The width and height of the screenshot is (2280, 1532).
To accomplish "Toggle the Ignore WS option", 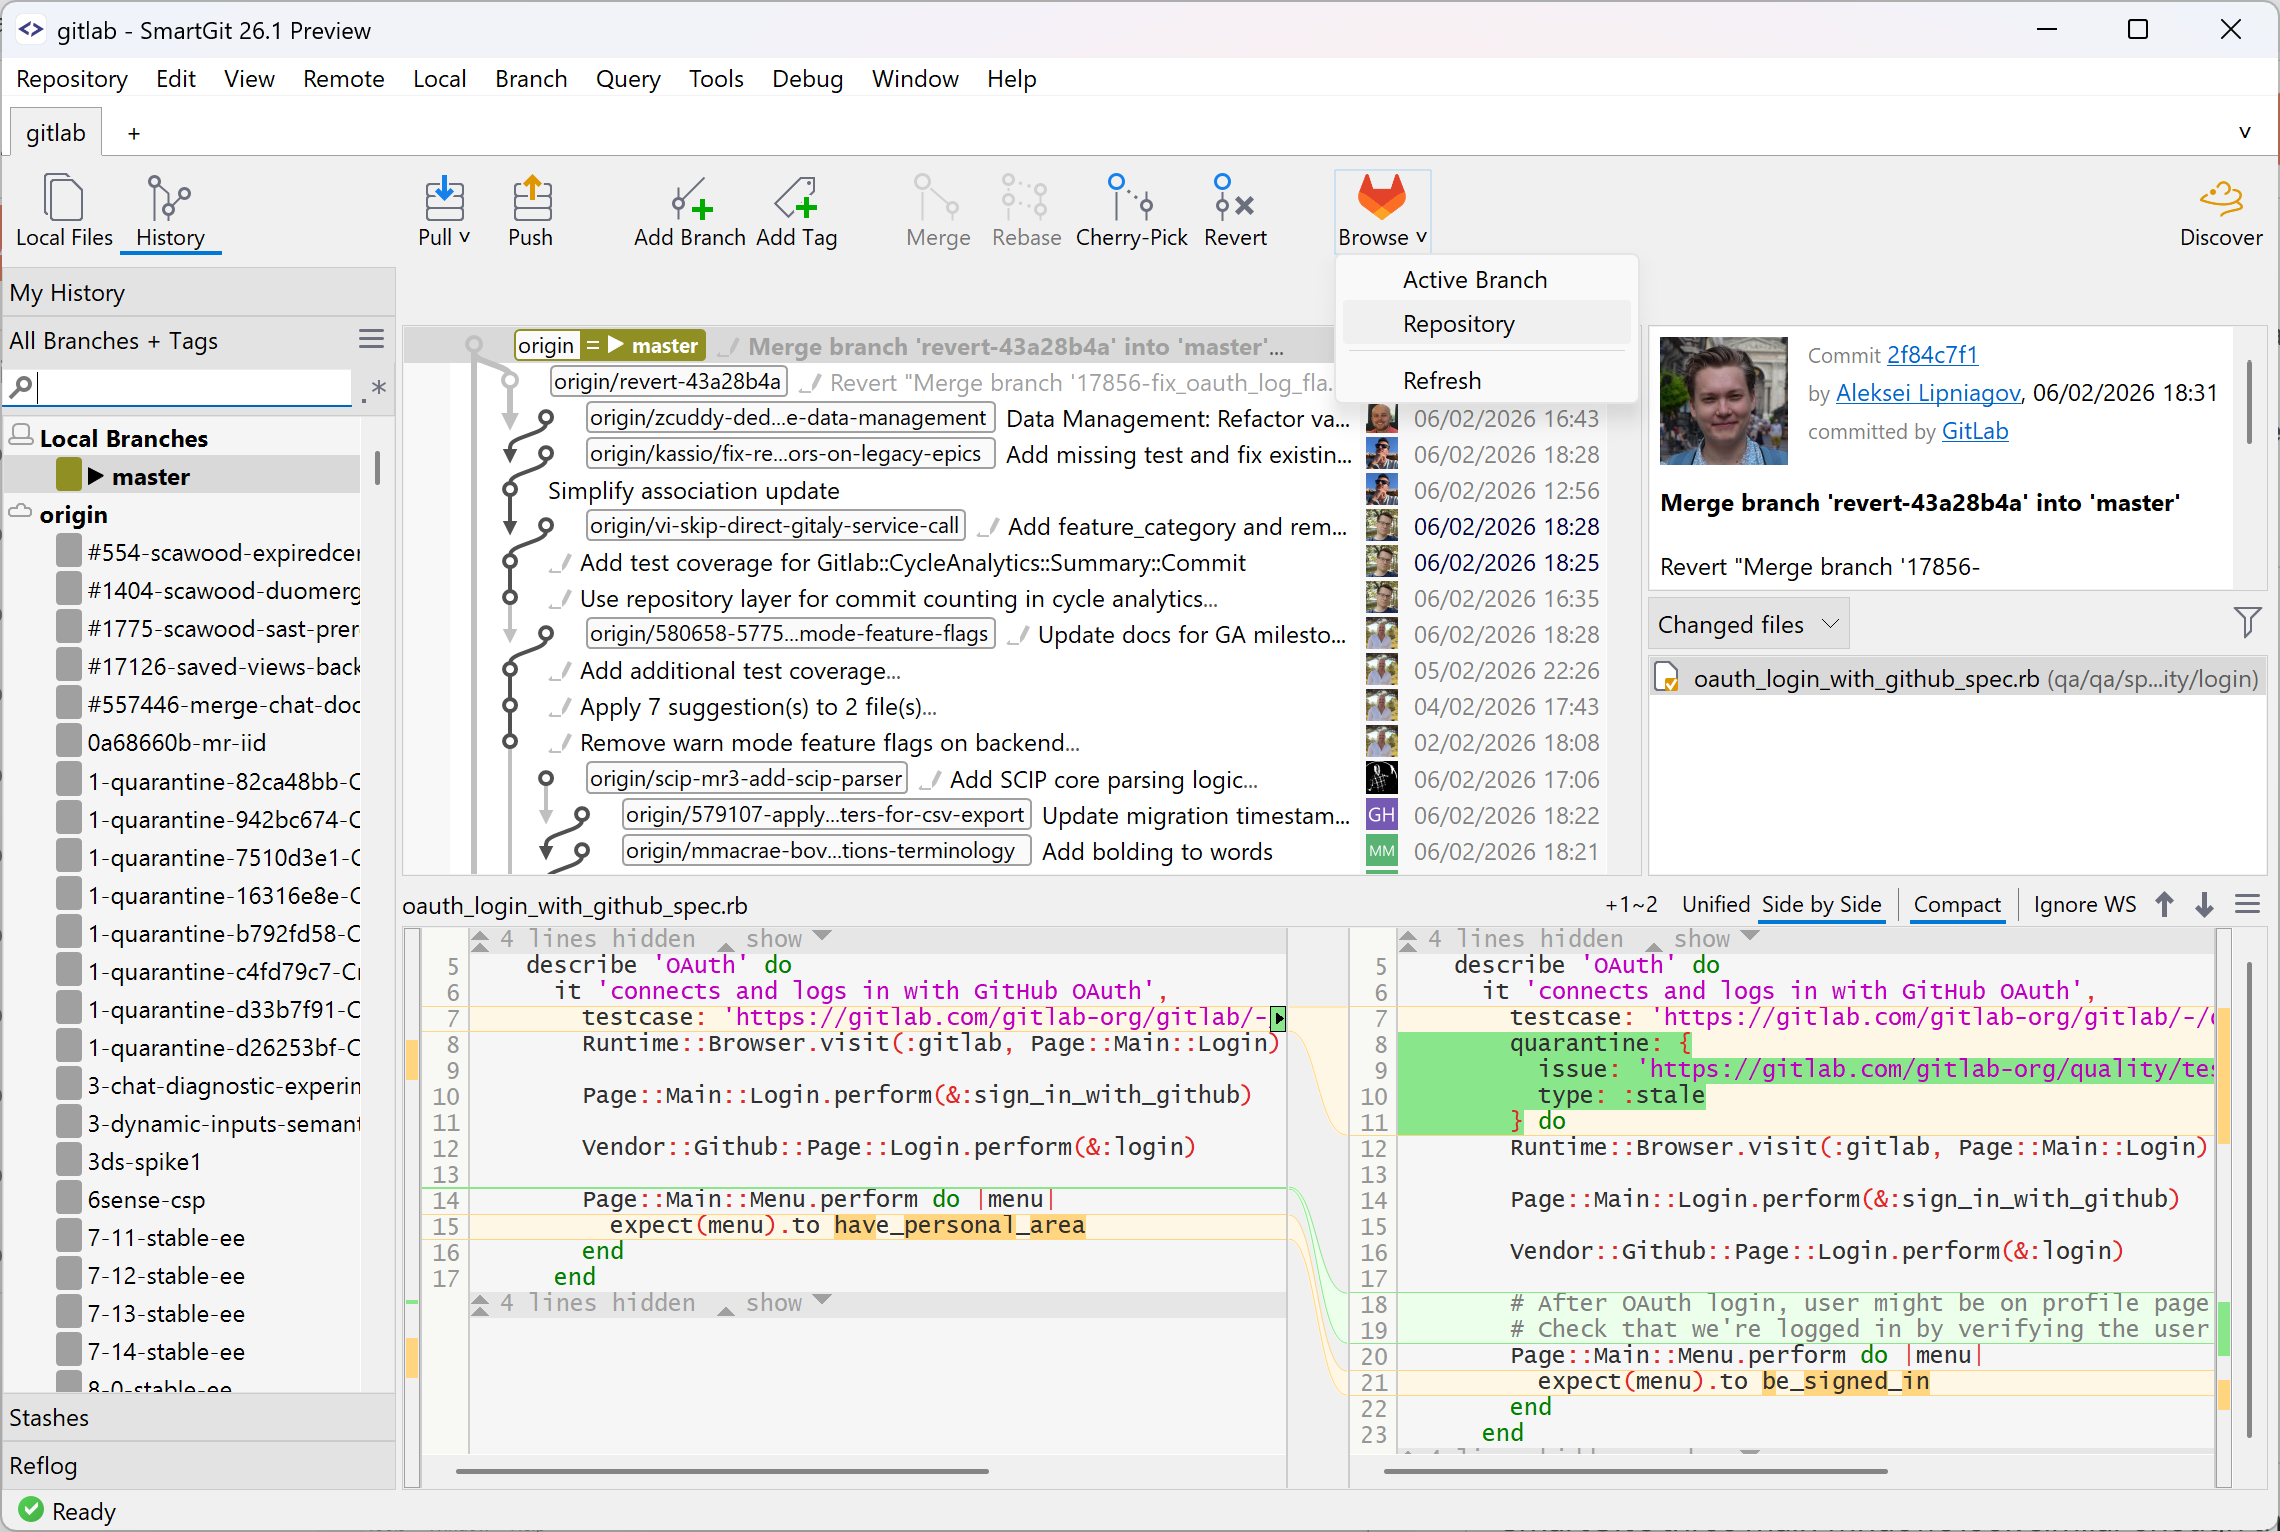I will coord(2084,905).
